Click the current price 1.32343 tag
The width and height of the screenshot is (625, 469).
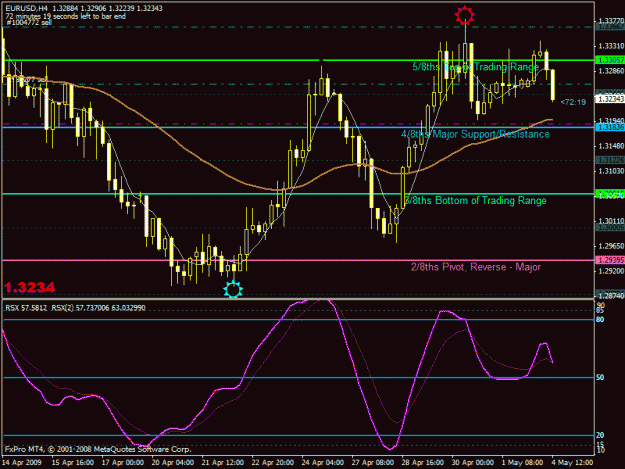tap(610, 98)
